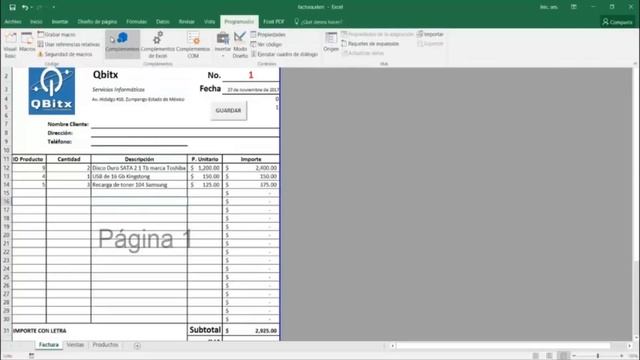The height and width of the screenshot is (360, 640).
Task: Adjust the zoom slider handle
Action: (598, 356)
